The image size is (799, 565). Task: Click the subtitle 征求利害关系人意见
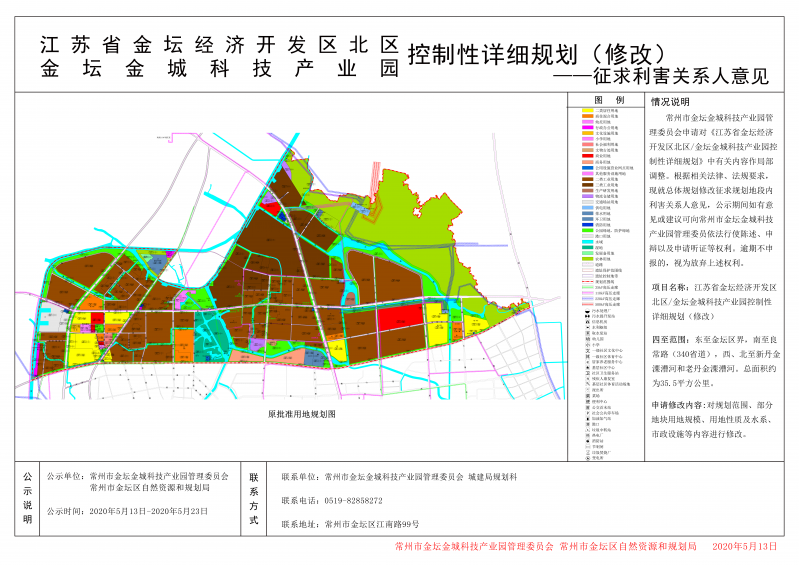click(681, 76)
